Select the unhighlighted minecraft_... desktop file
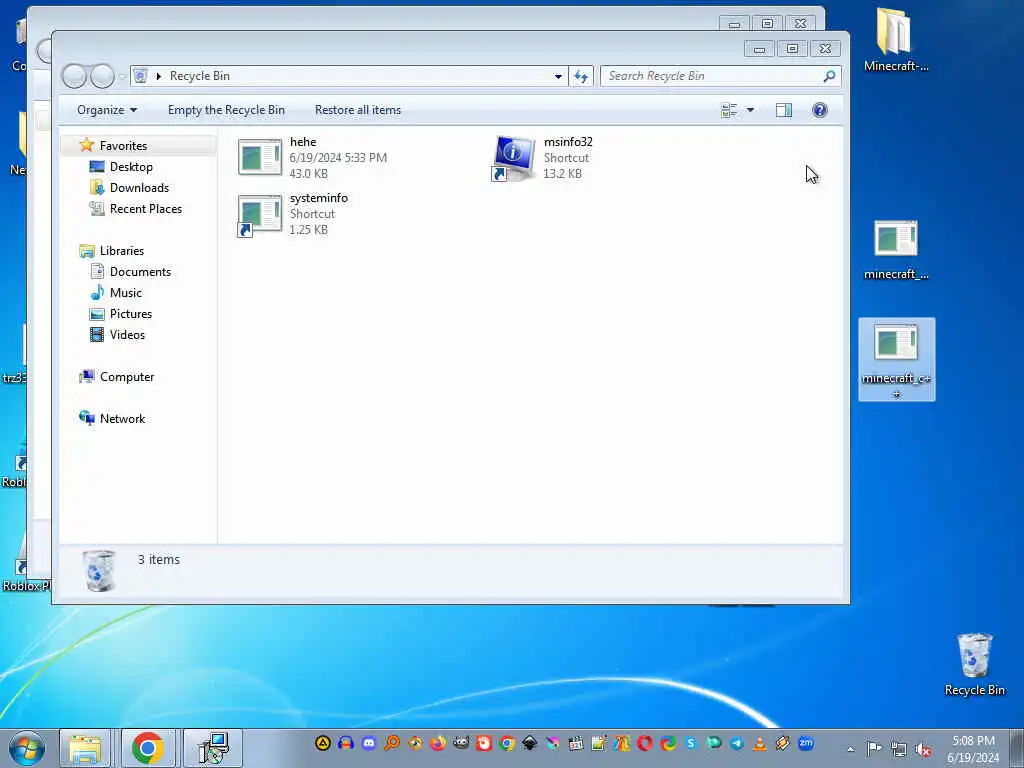Viewport: 1024px width, 768px height. point(895,251)
